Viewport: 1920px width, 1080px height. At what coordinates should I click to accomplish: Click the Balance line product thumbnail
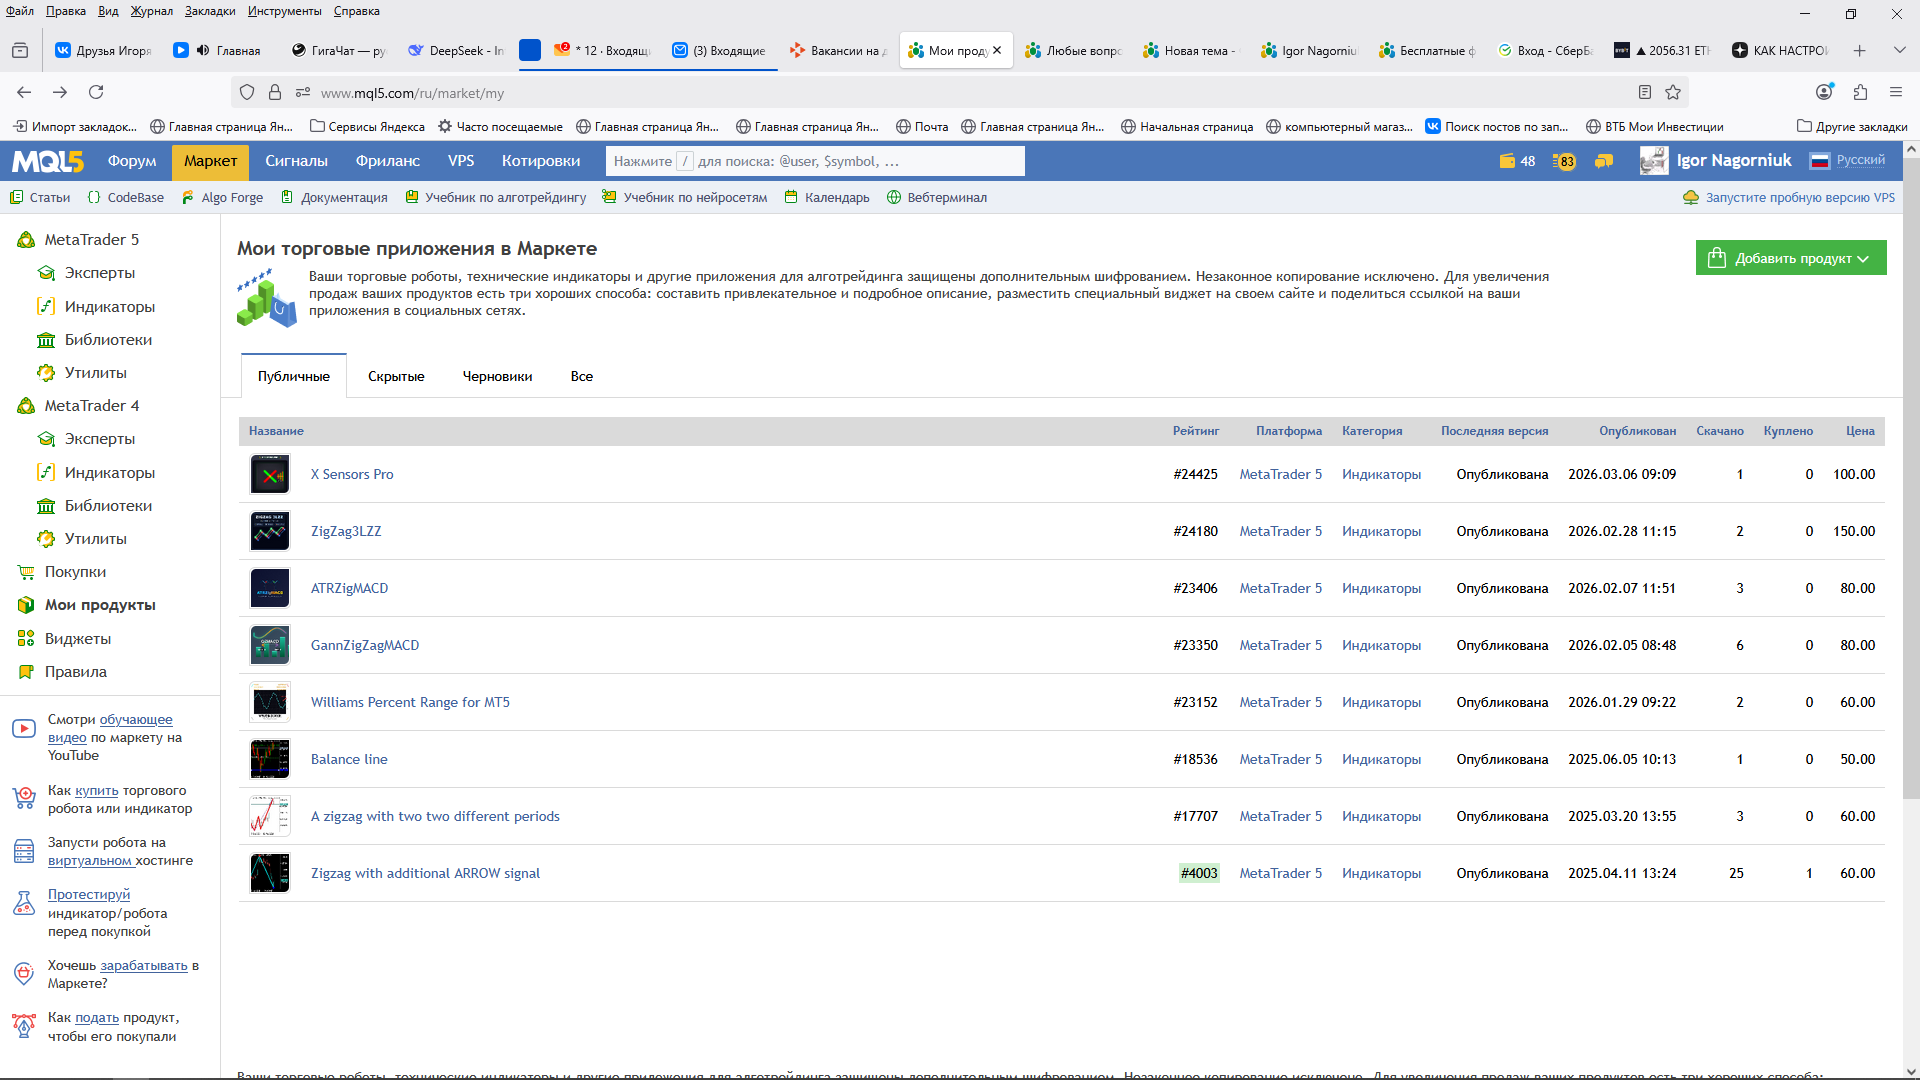(x=270, y=759)
